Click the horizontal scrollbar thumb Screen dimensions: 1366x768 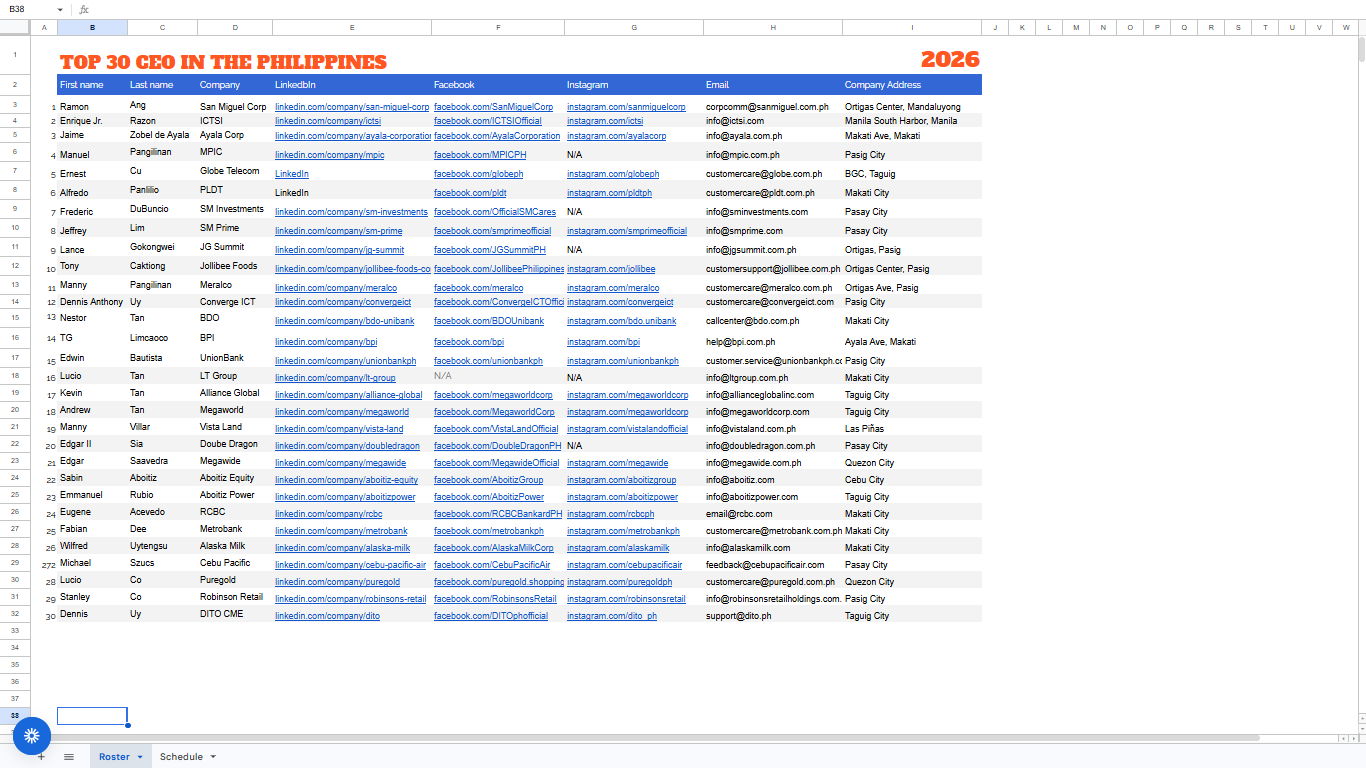645,739
